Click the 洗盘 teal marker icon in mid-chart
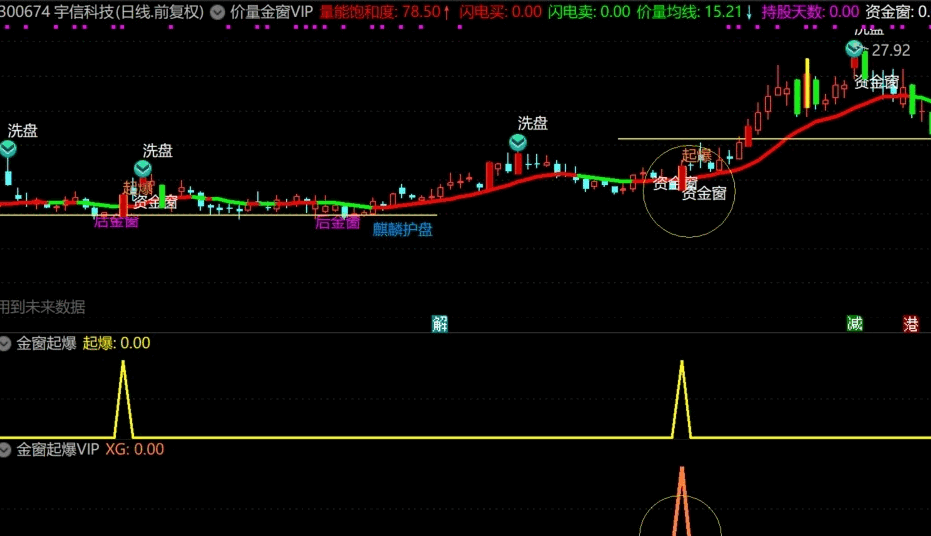This screenshot has height=536, width=931. point(518,142)
